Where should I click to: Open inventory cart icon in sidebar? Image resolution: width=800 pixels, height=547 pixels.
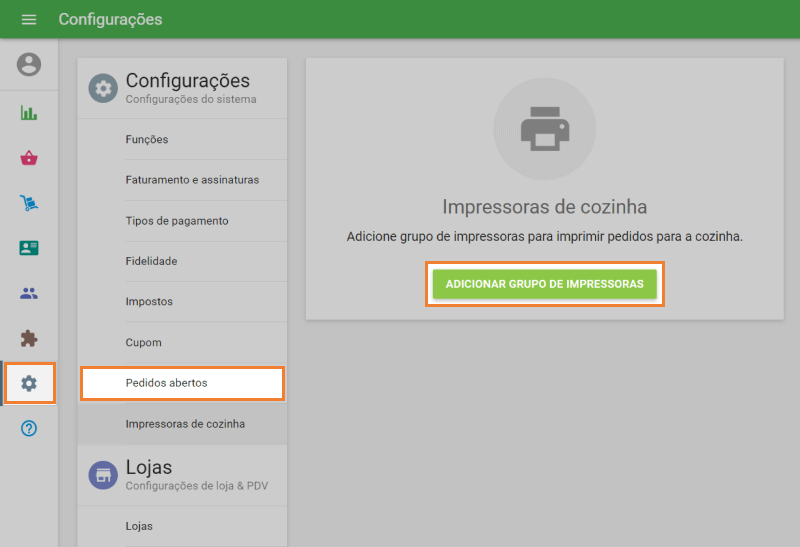[29, 203]
